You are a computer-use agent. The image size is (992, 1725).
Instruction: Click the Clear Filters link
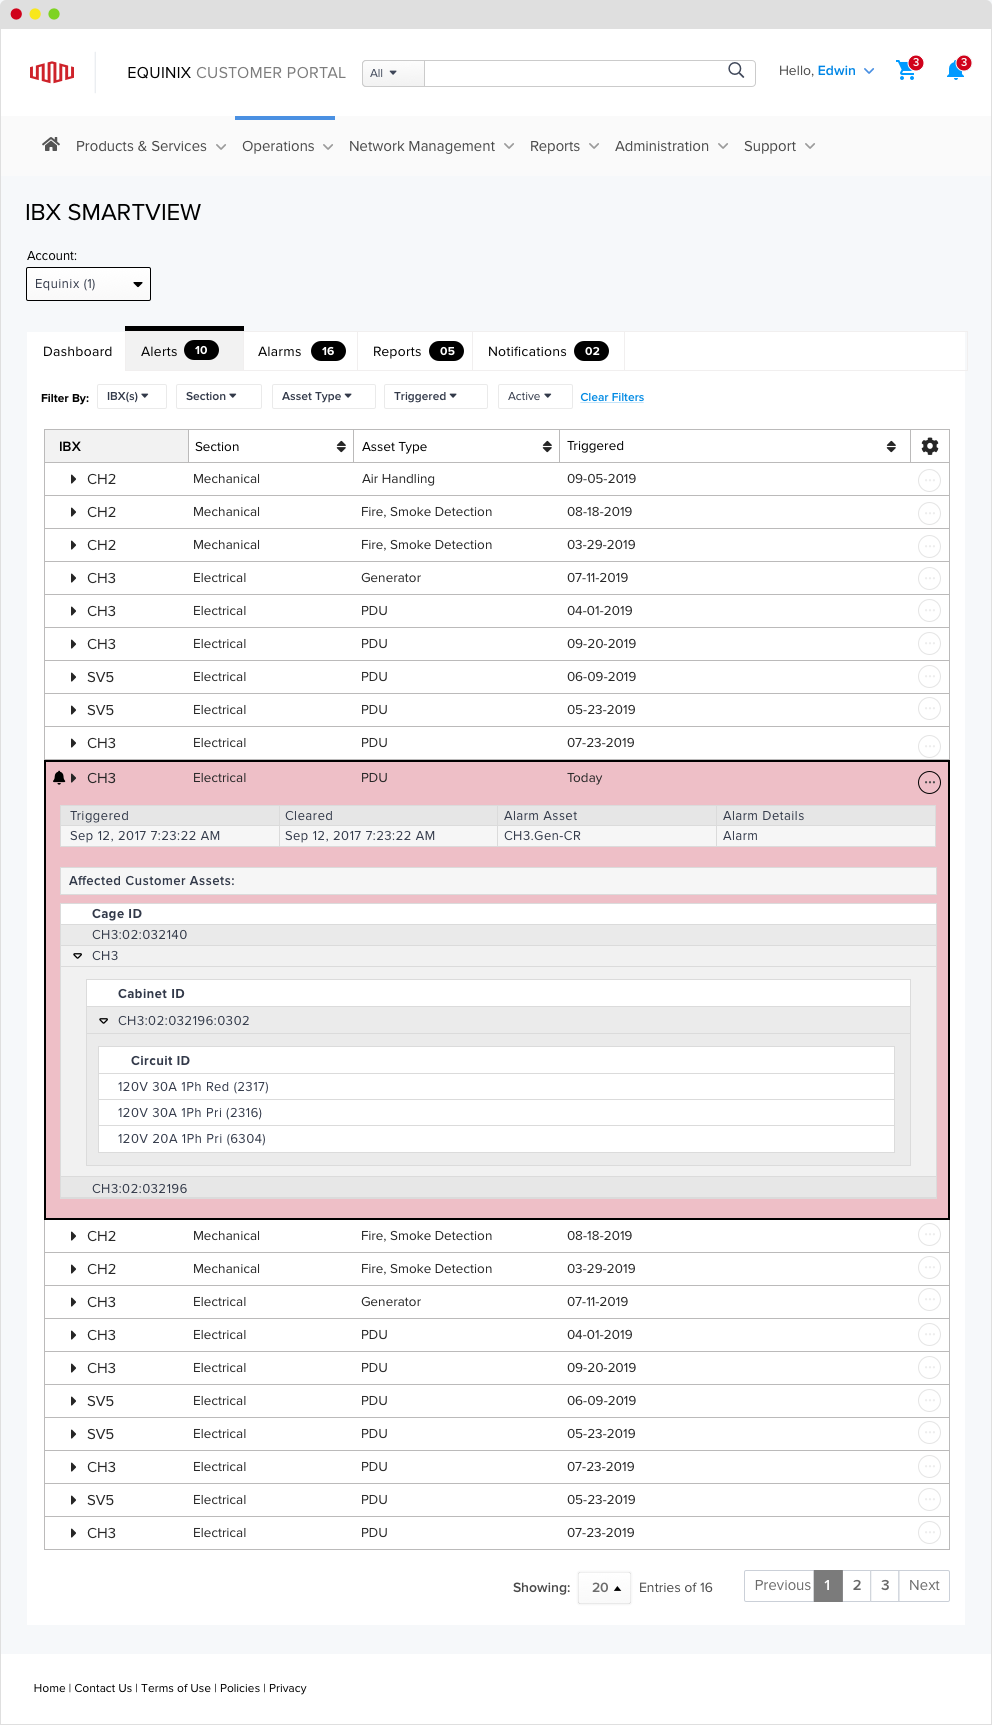pyautogui.click(x=612, y=397)
